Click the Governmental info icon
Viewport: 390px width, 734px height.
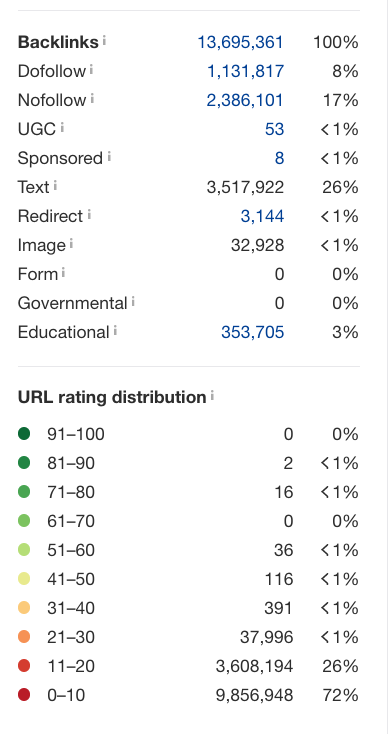coord(133,301)
